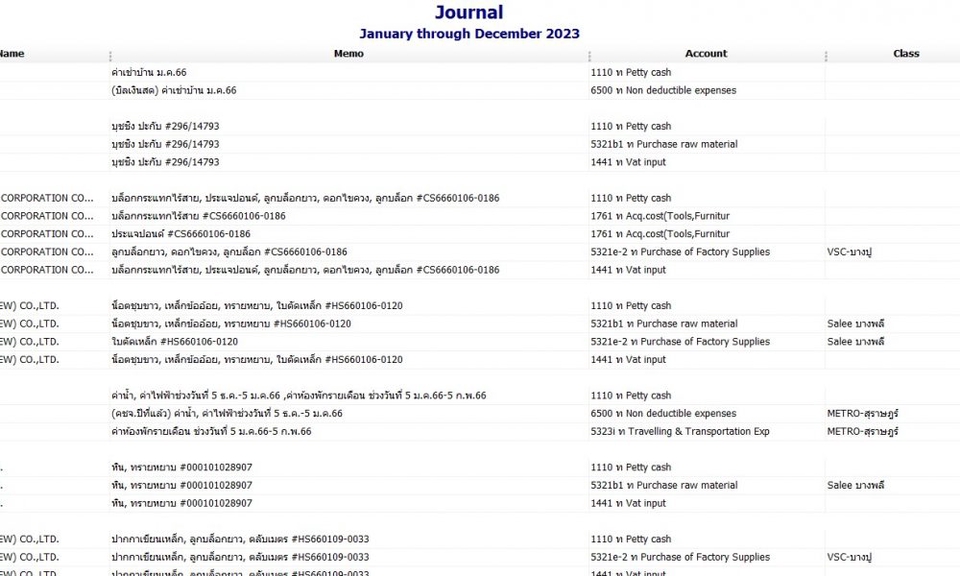The height and width of the screenshot is (576, 960).
Task: Select 5321e-2 Purchase of Factory Supplies for #CS6660106-0186
Action: 680,252
